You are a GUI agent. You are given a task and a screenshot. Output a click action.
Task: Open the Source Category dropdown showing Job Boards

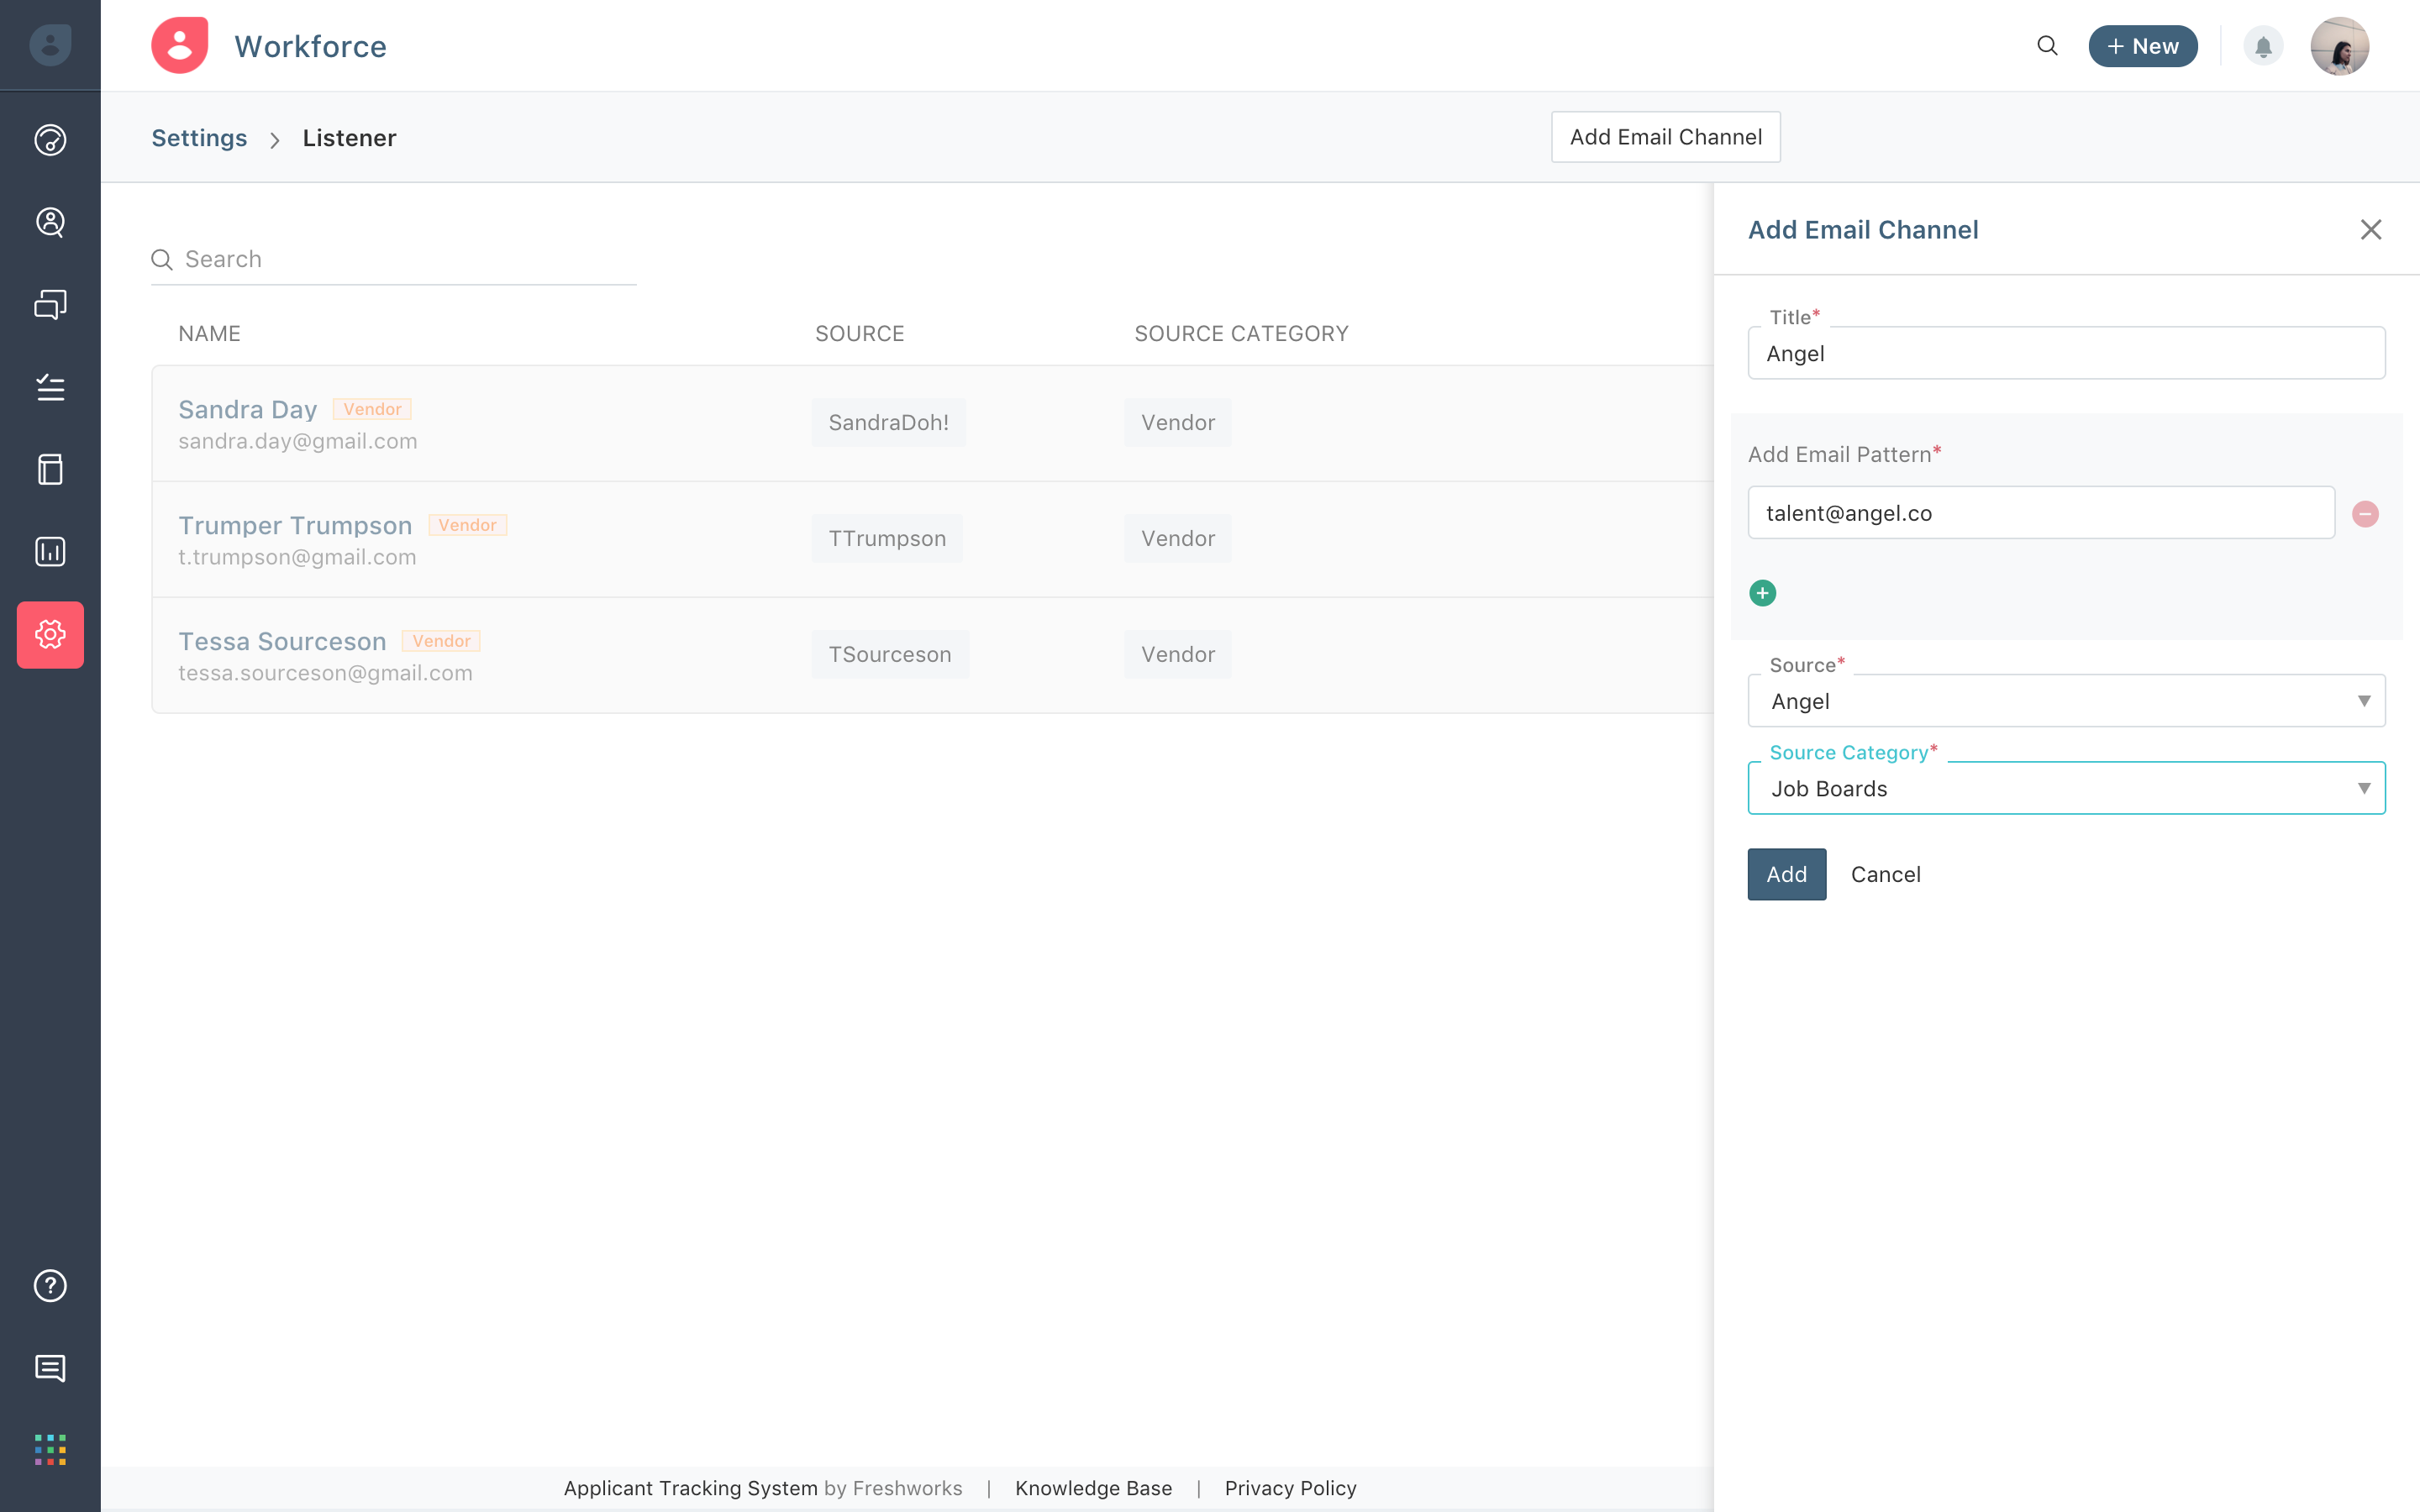click(2066, 788)
